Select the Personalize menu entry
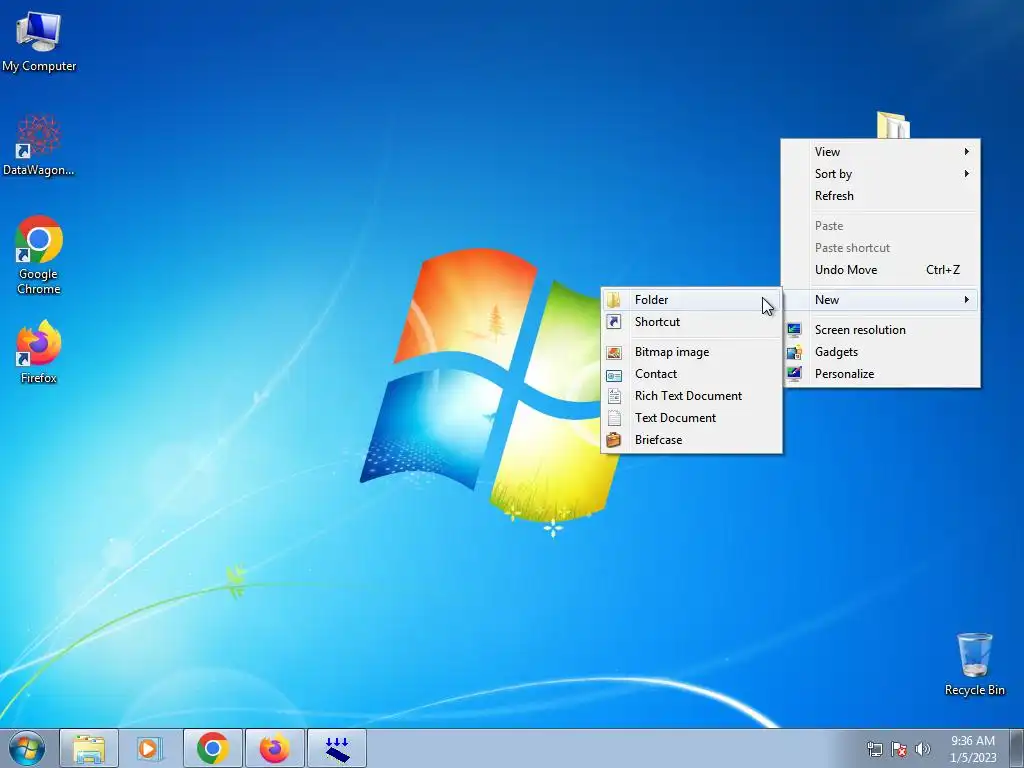This screenshot has width=1024, height=768. (x=880, y=374)
